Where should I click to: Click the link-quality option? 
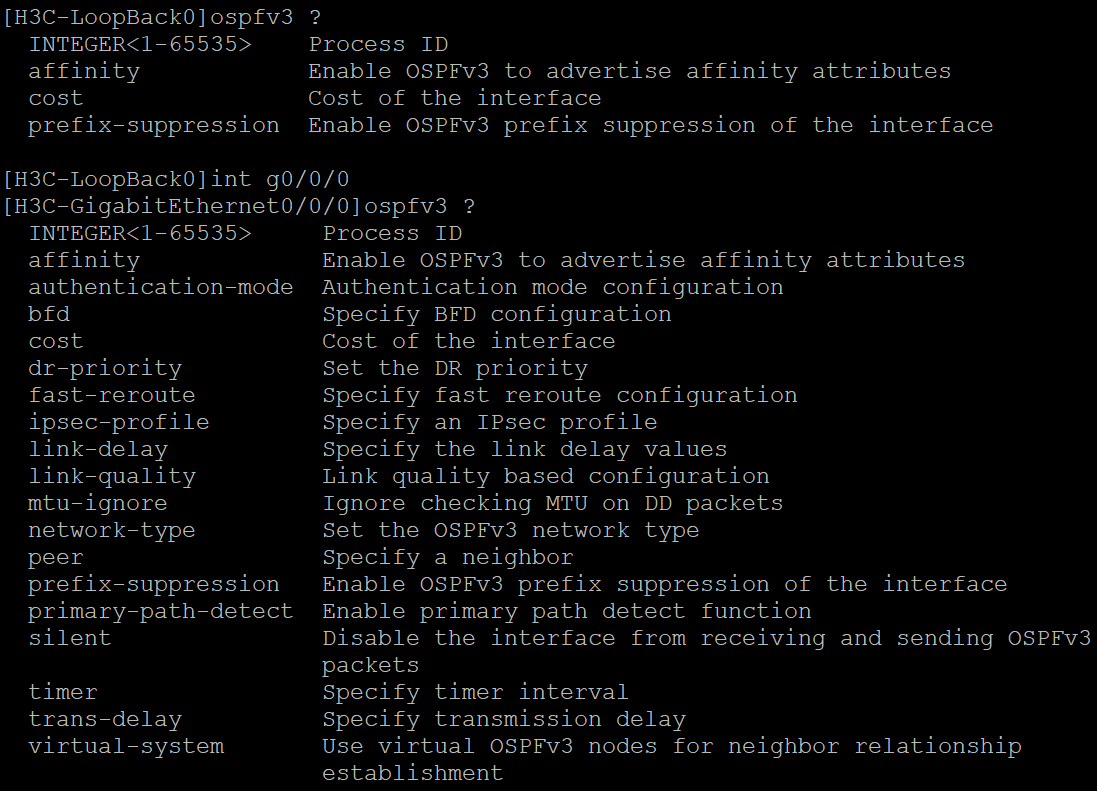tap(111, 476)
